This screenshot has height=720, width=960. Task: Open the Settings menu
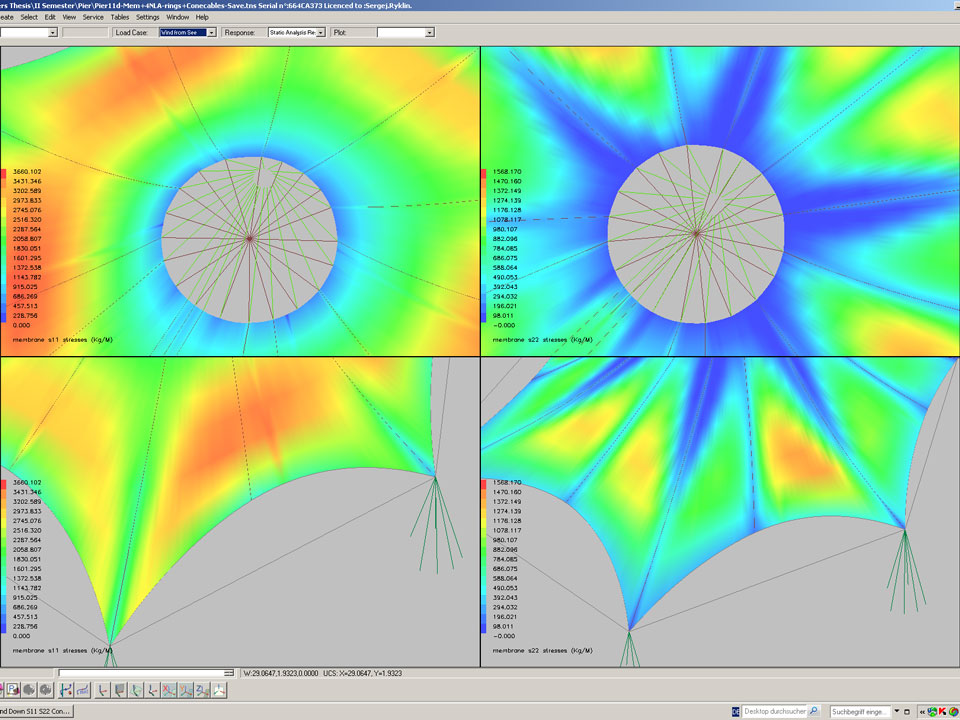pyautogui.click(x=147, y=17)
